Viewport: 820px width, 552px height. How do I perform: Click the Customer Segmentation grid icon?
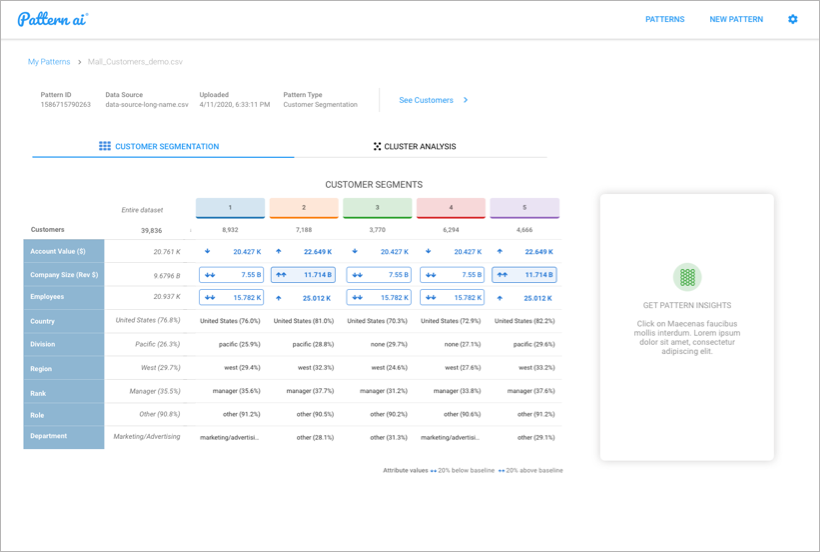click(105, 146)
